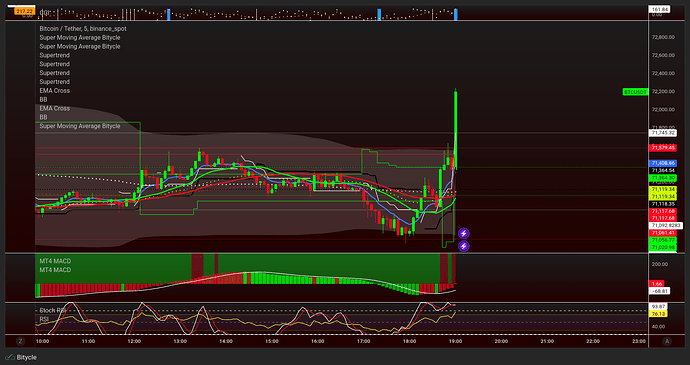
Task: Select the second Supertrend indicator legend
Action: tap(55, 64)
